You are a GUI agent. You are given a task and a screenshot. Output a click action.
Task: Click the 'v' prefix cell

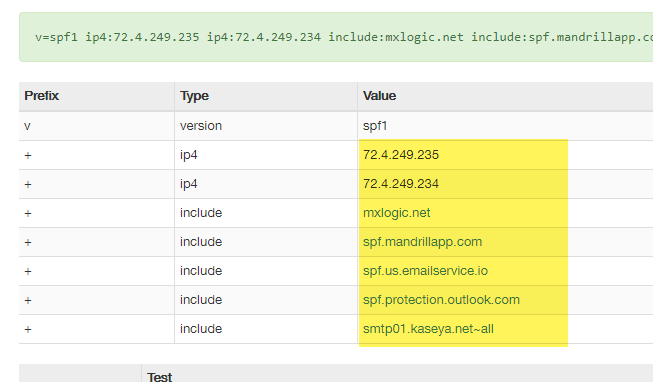coord(27,126)
